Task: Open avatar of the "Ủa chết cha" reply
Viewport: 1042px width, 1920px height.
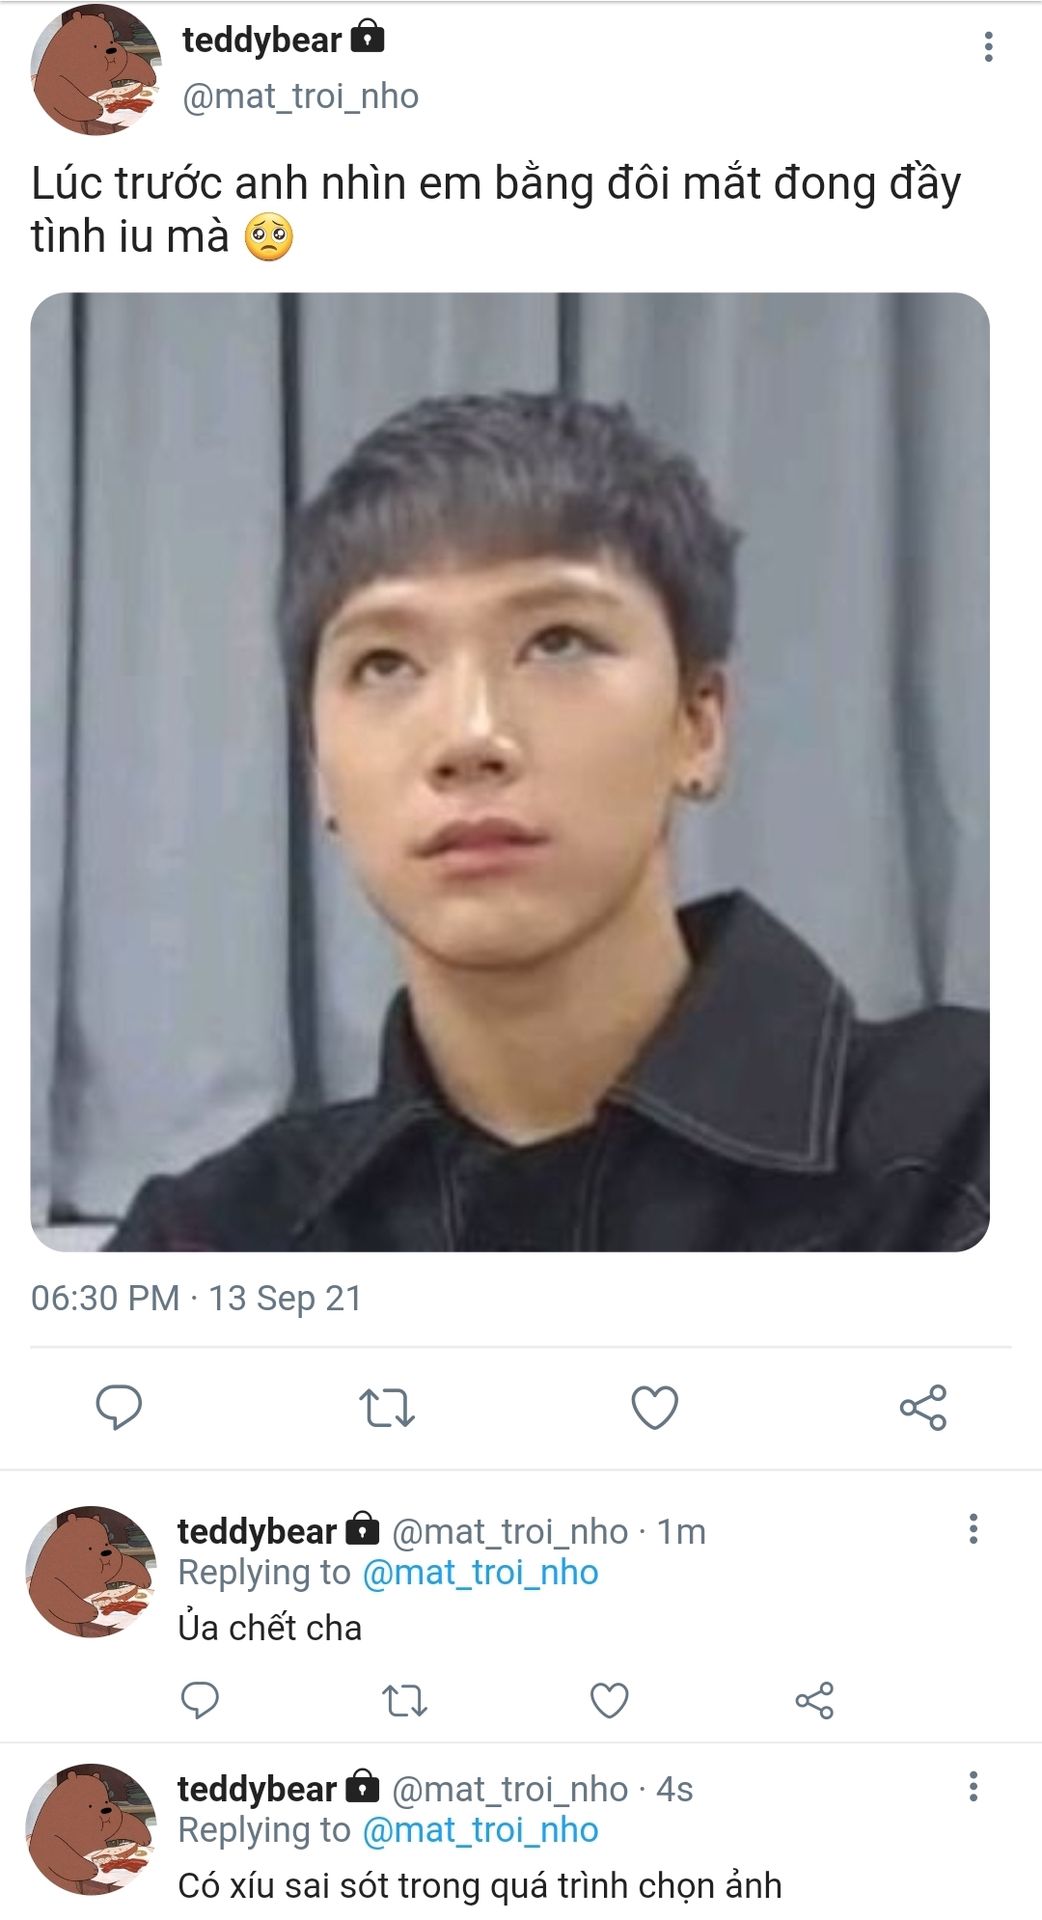Action: point(91,1570)
